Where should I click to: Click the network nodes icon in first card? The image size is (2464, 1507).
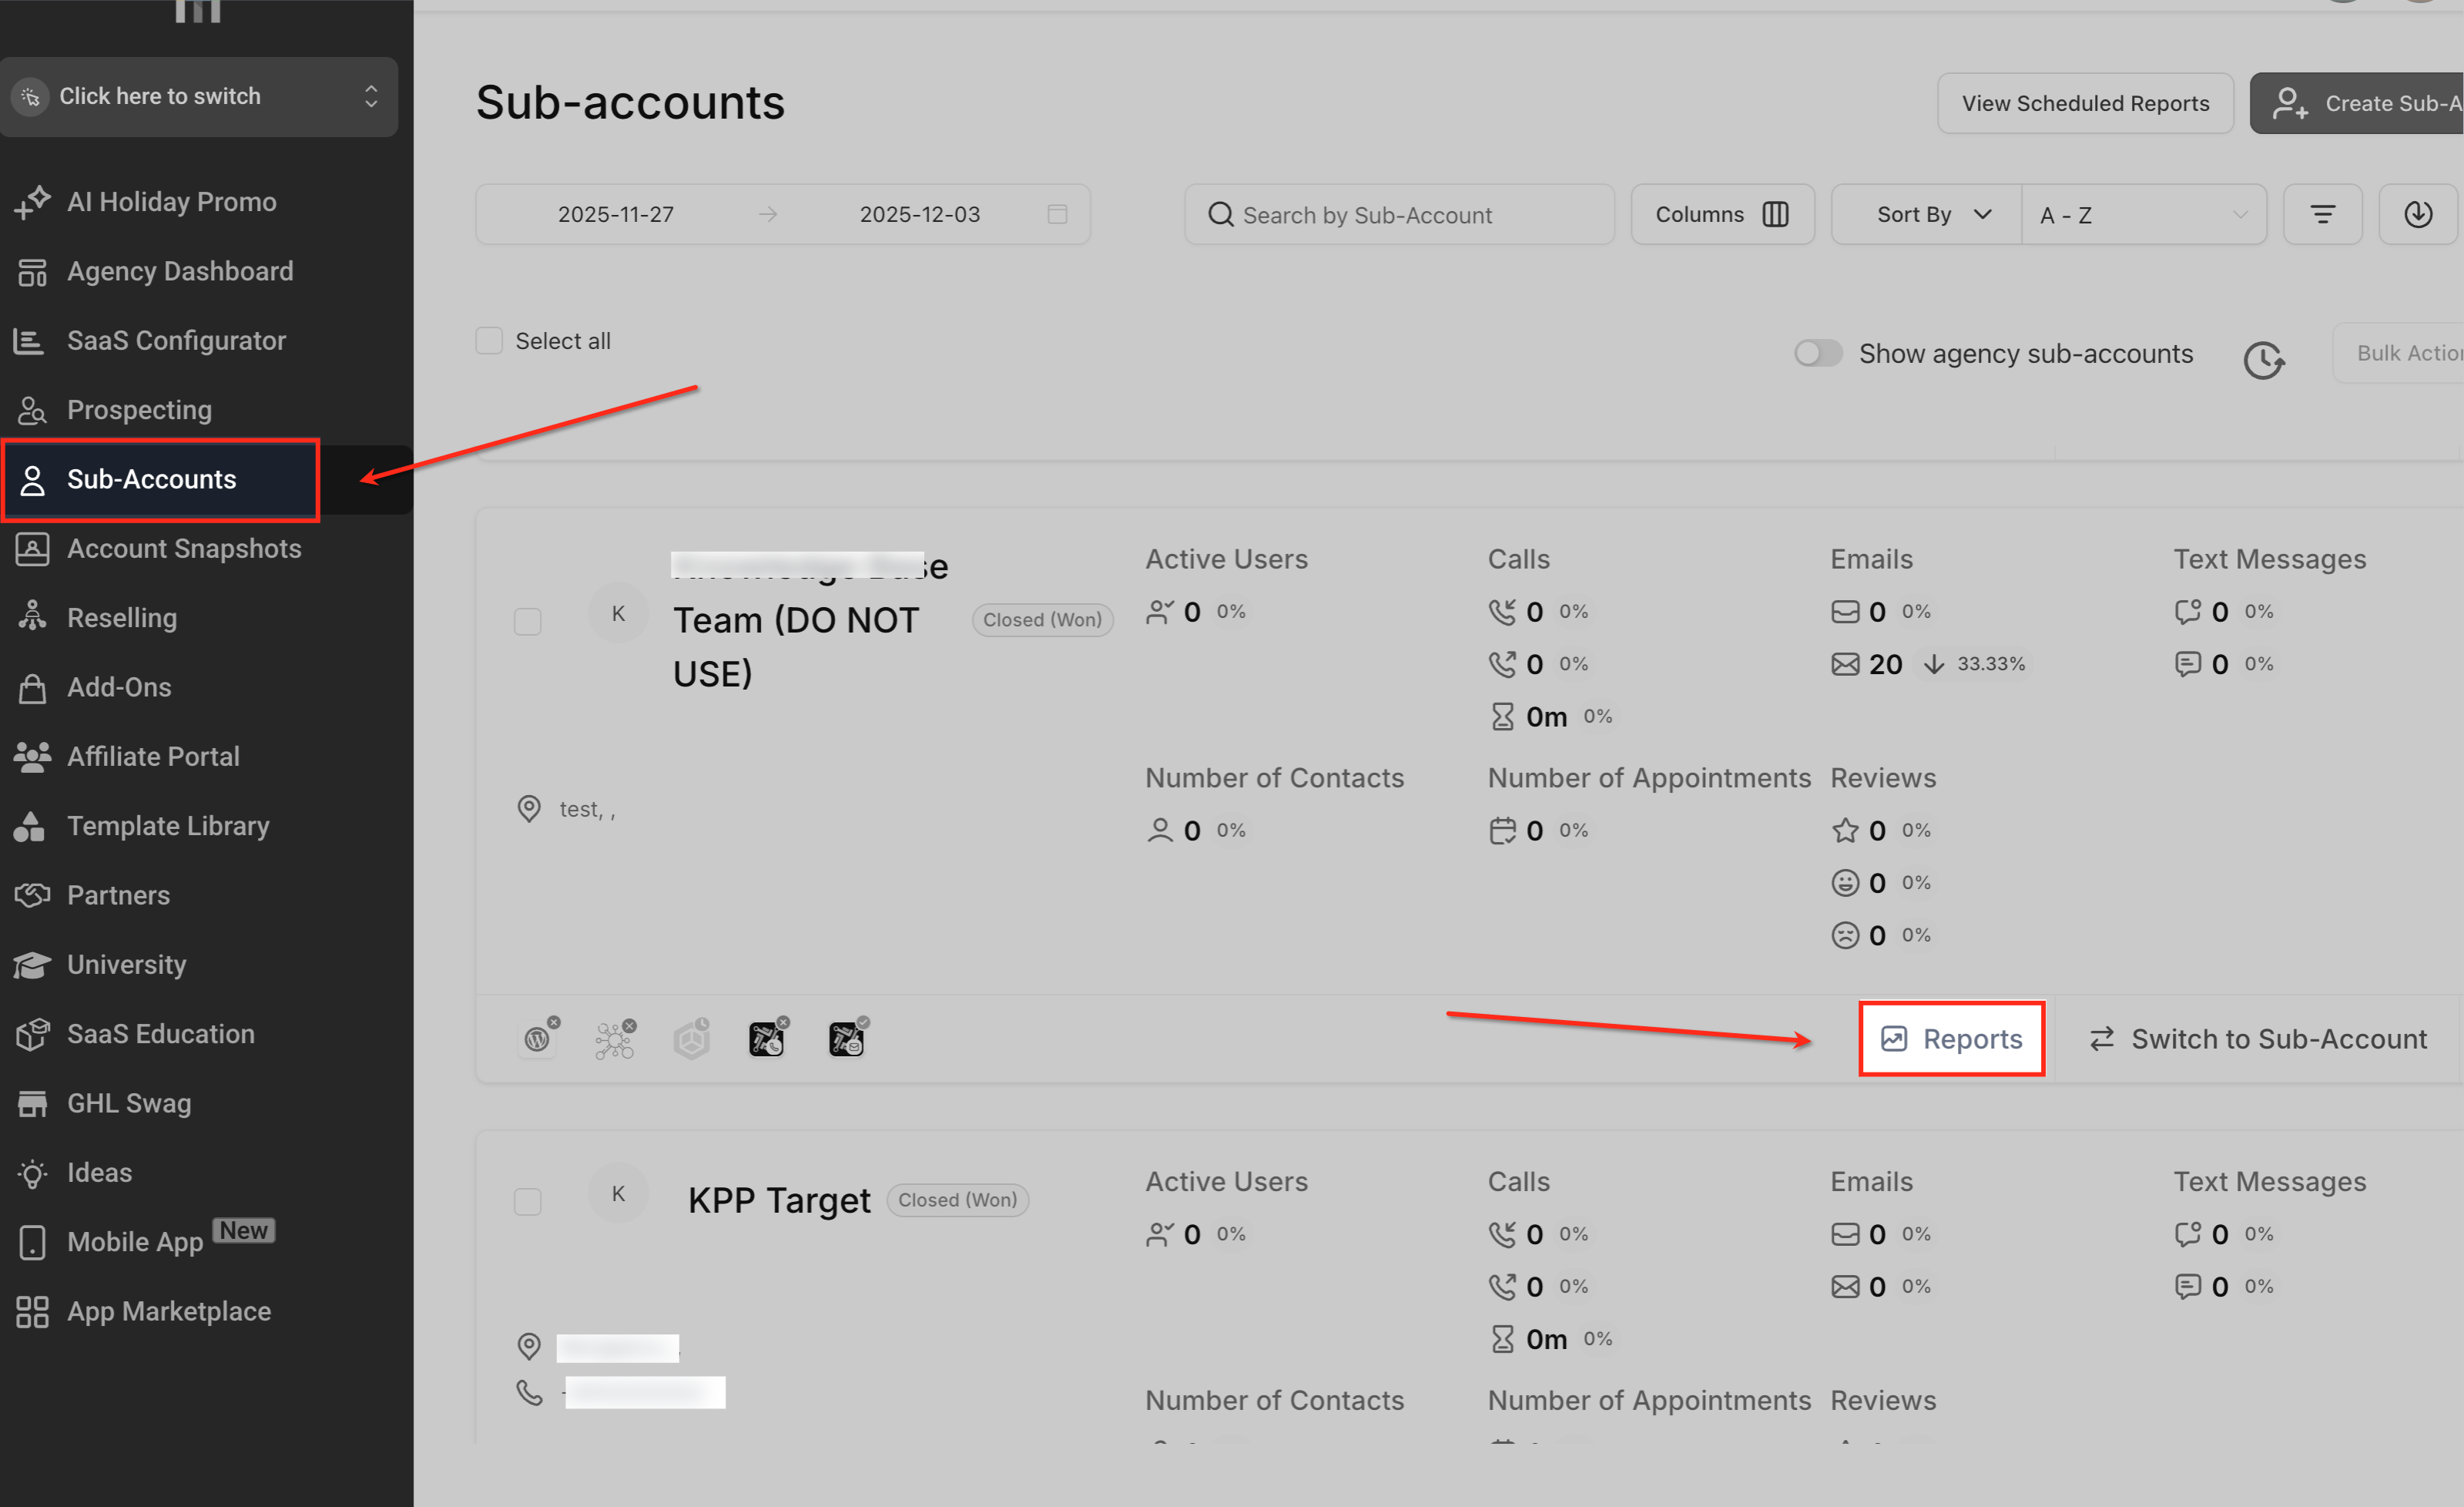point(614,1039)
